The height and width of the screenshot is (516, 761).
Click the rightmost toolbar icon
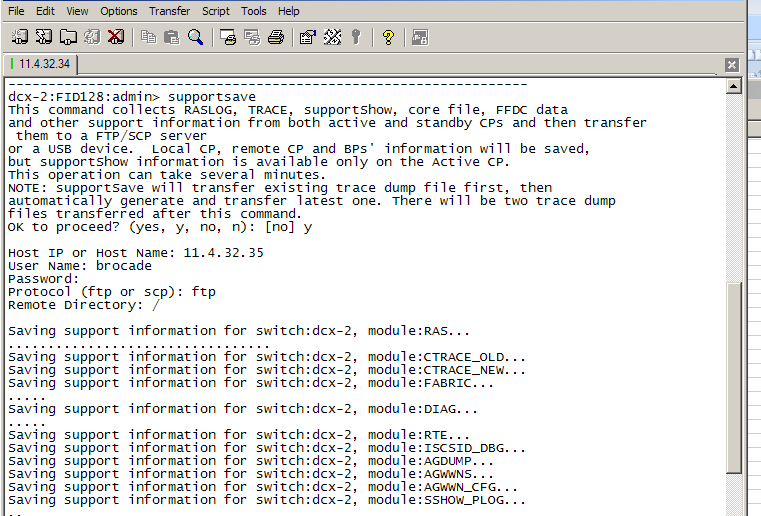click(420, 37)
